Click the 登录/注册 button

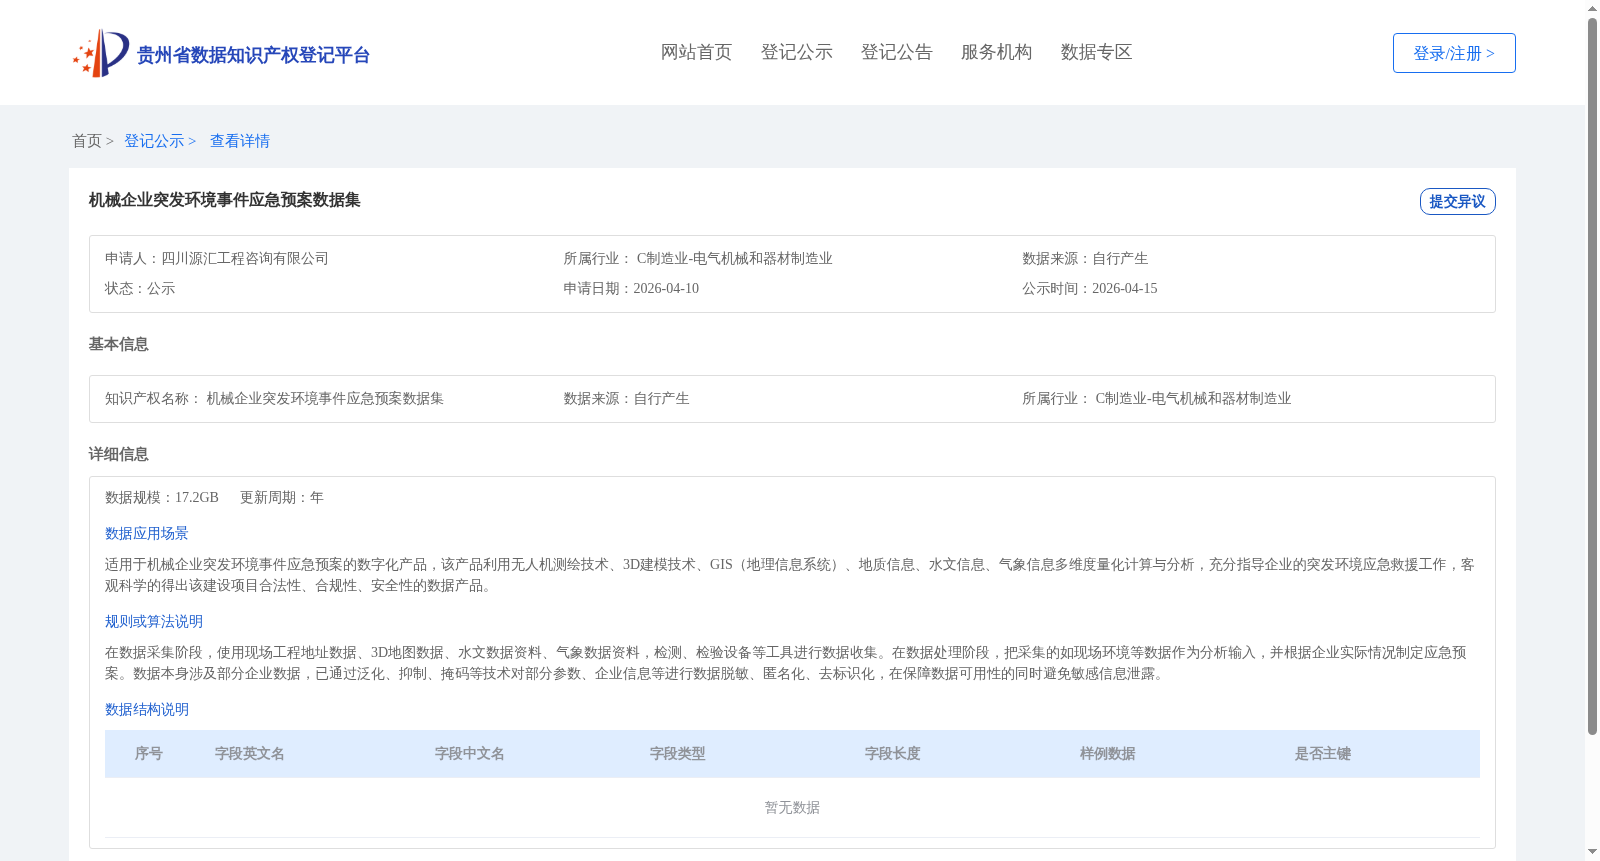tap(1454, 53)
